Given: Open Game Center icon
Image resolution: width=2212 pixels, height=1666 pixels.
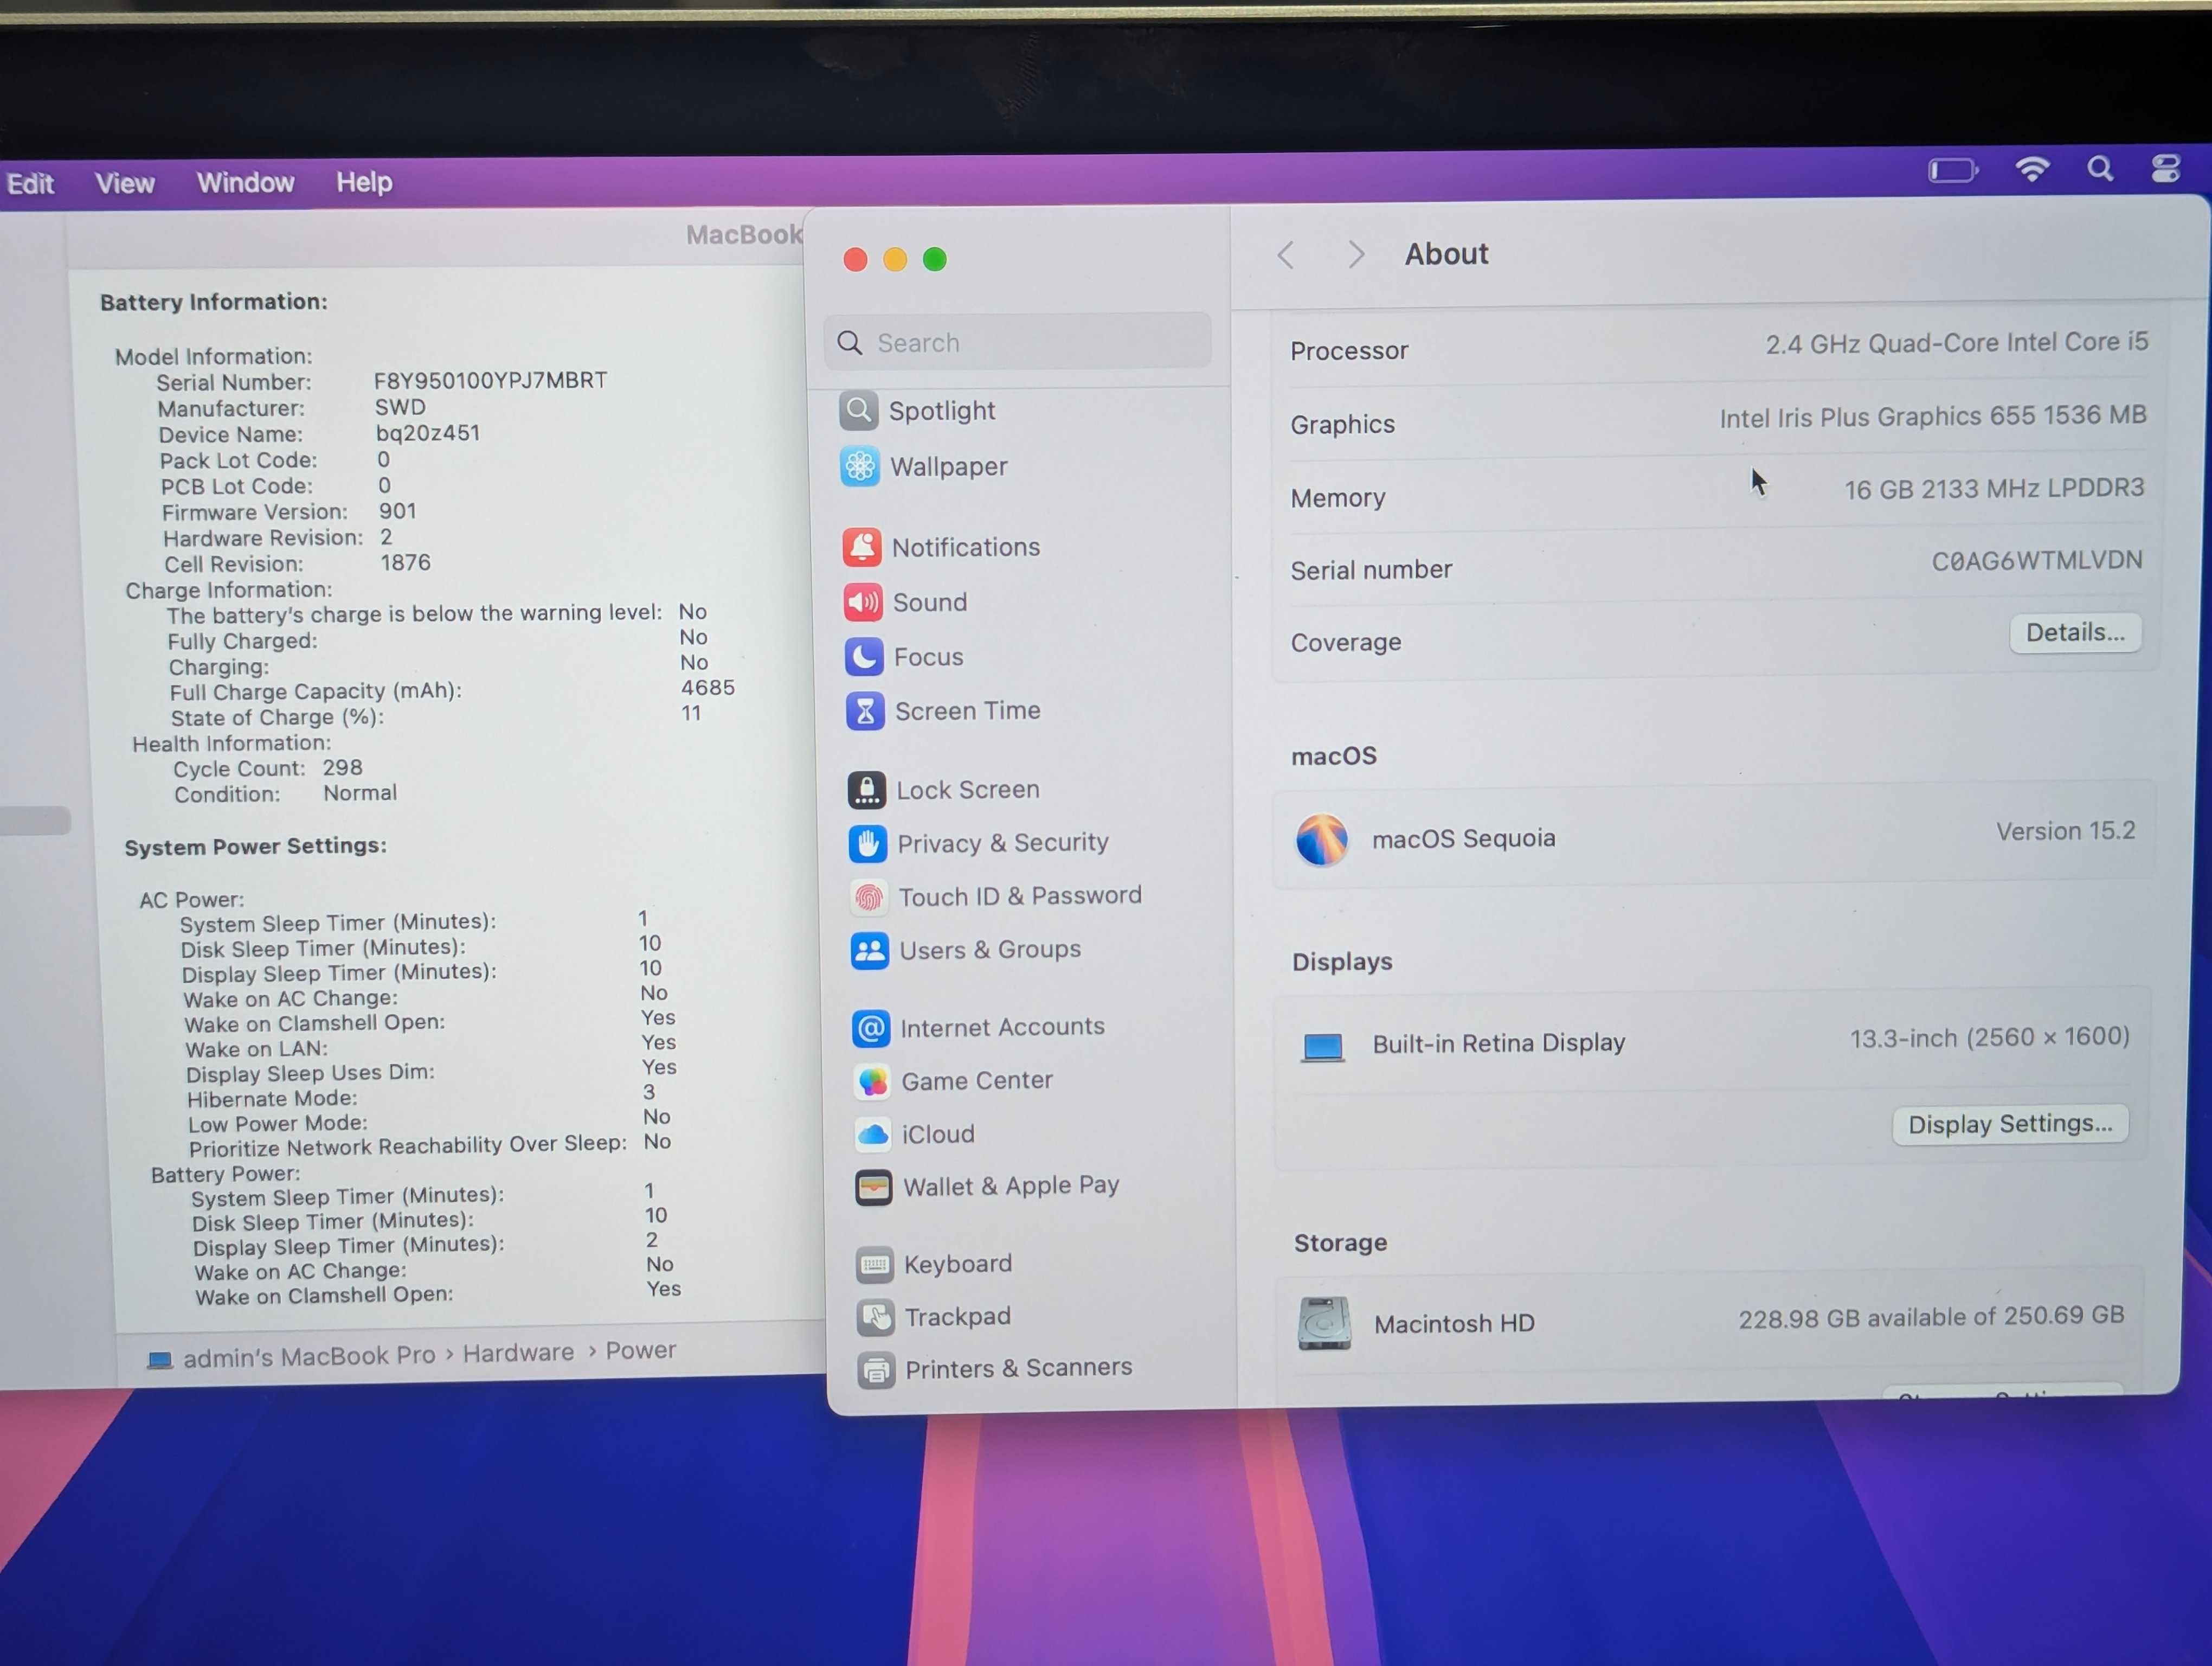Looking at the screenshot, I should pyautogui.click(x=872, y=1081).
